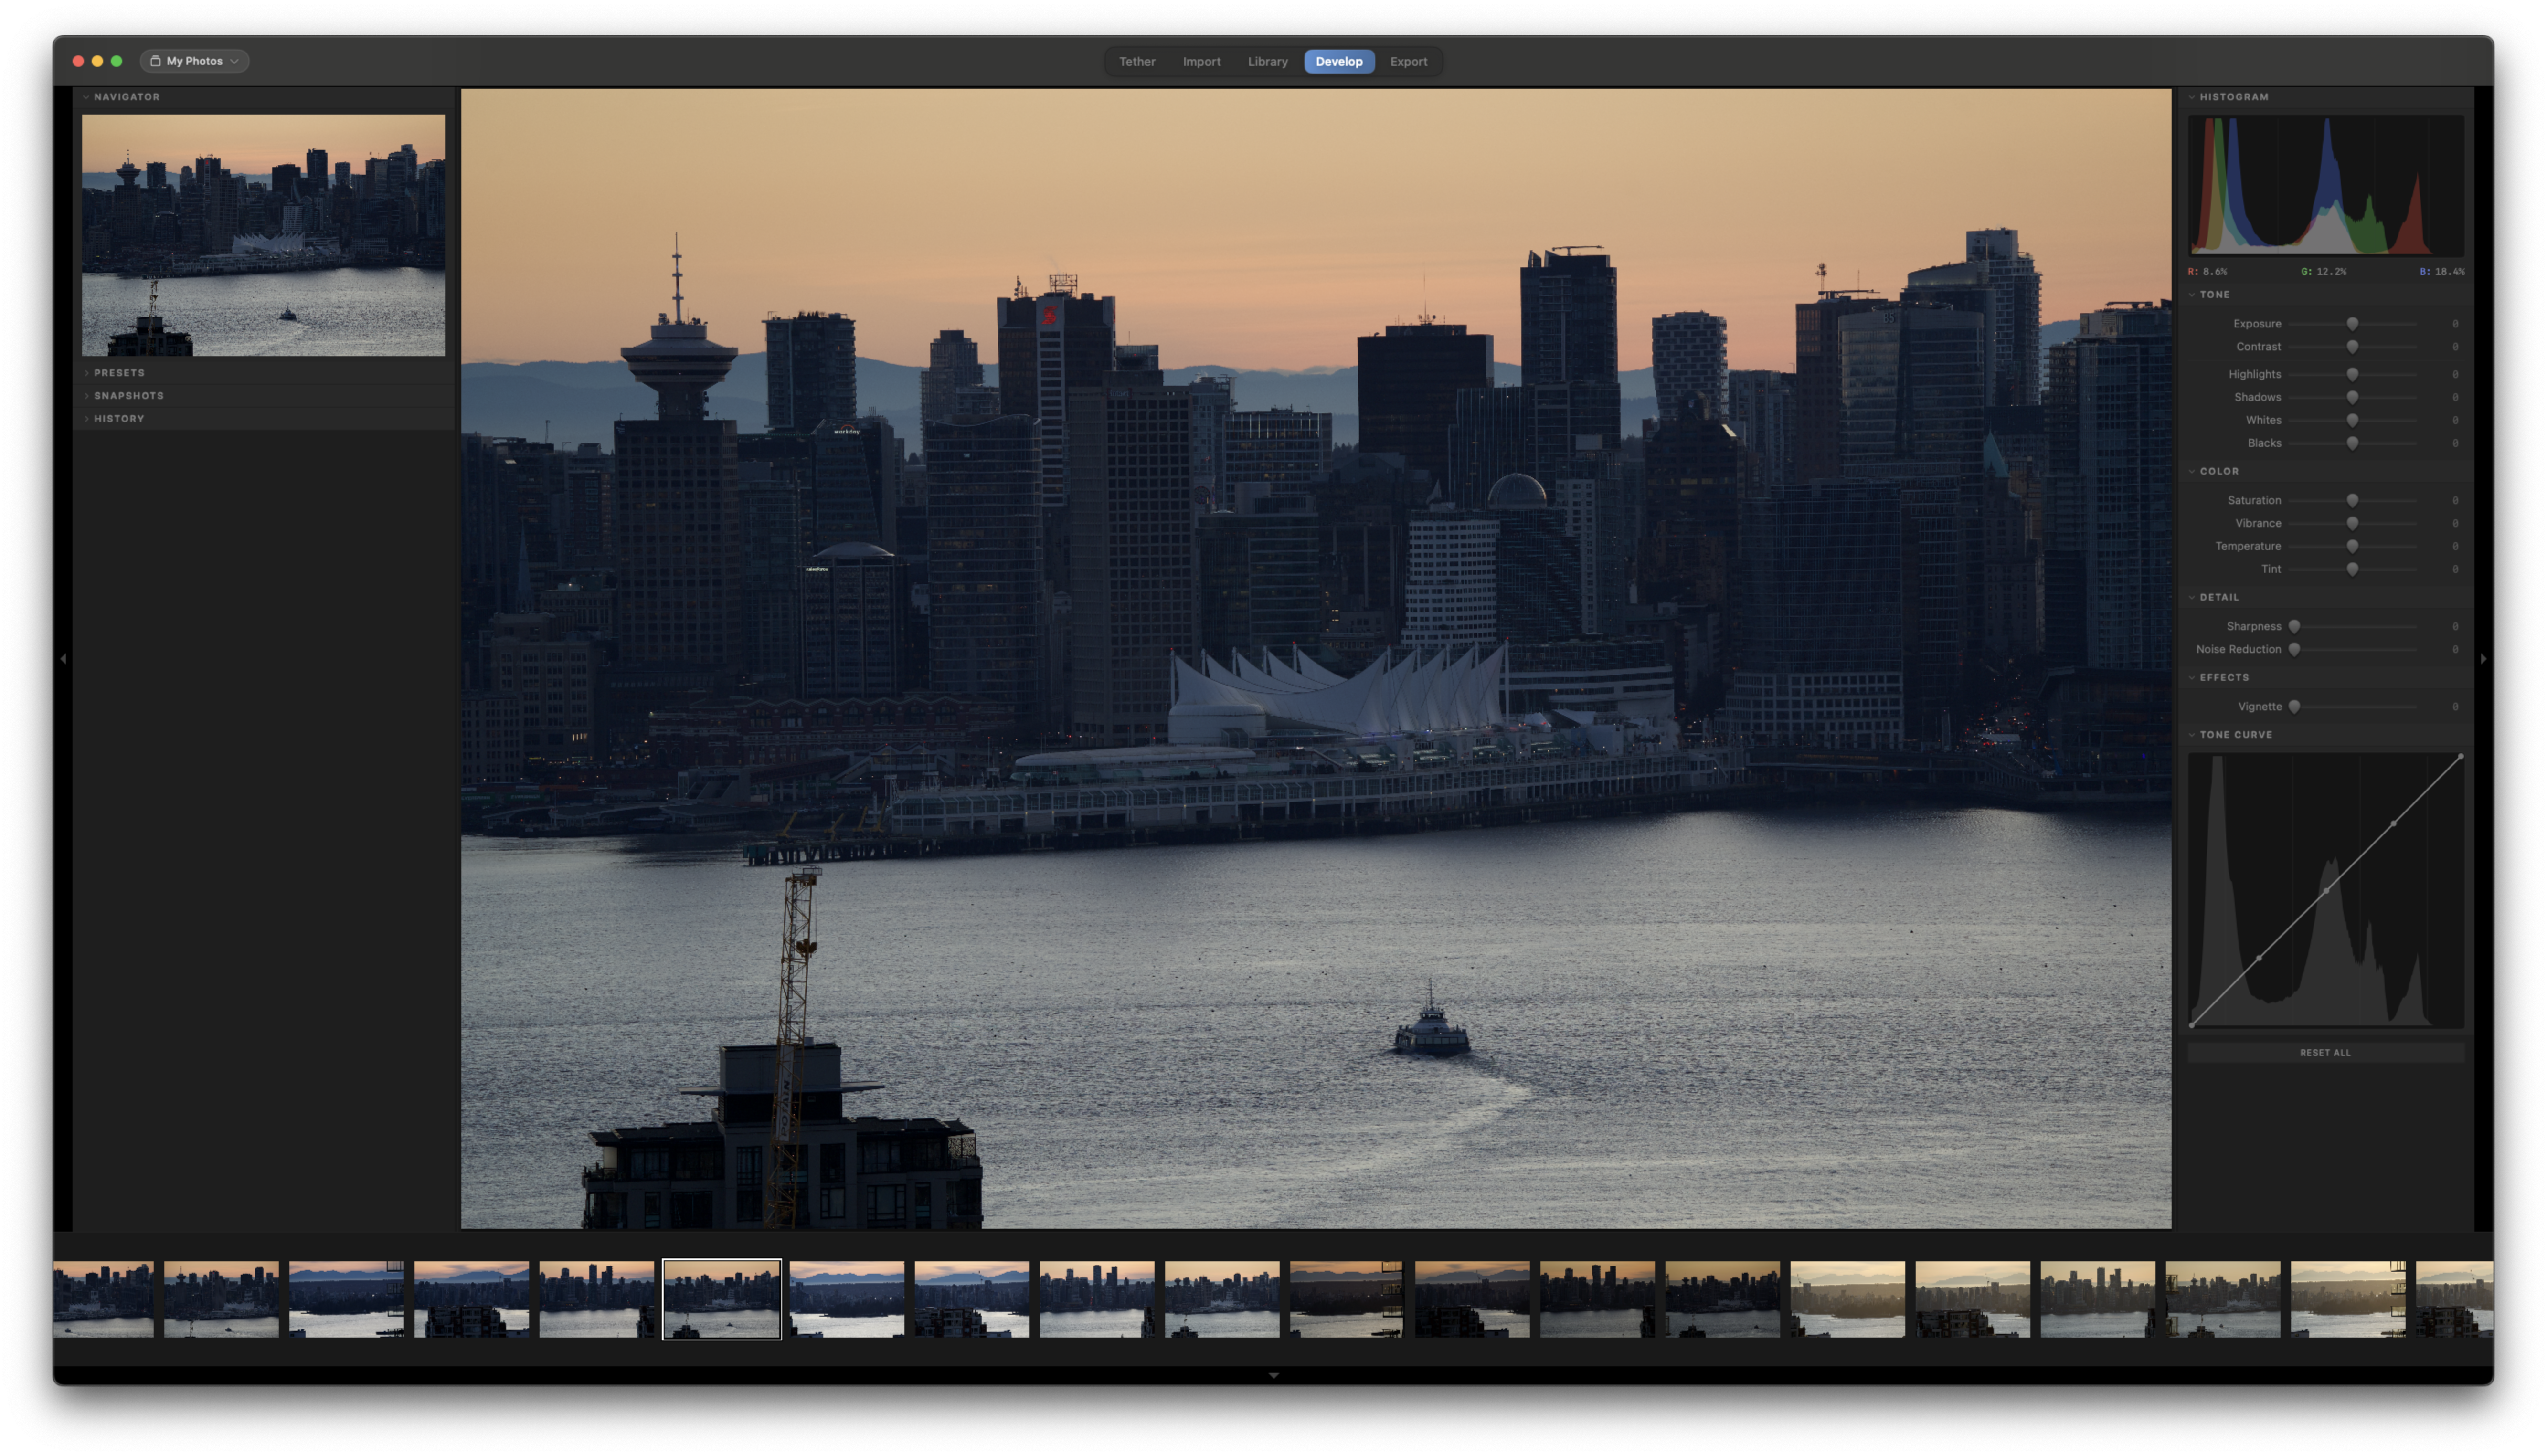Expand the History section
Screen dimensions: 2547x1456
[x=119, y=419]
